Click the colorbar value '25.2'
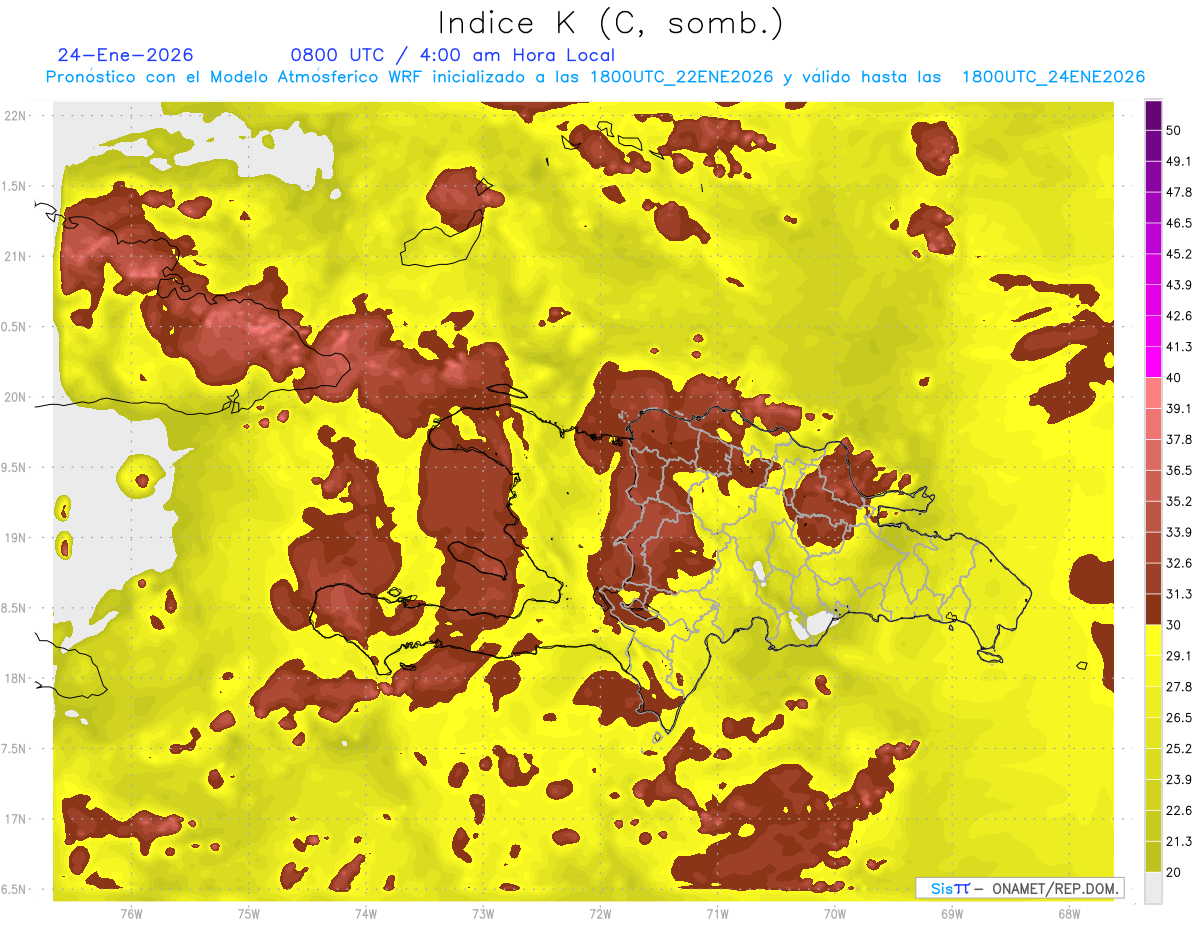Image resolution: width=1200 pixels, height=927 pixels. click(1179, 748)
